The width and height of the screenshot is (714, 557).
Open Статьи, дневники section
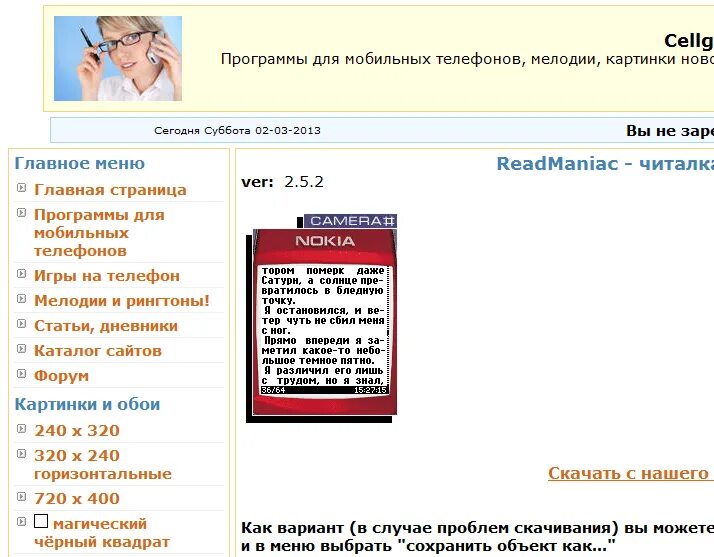(106, 326)
